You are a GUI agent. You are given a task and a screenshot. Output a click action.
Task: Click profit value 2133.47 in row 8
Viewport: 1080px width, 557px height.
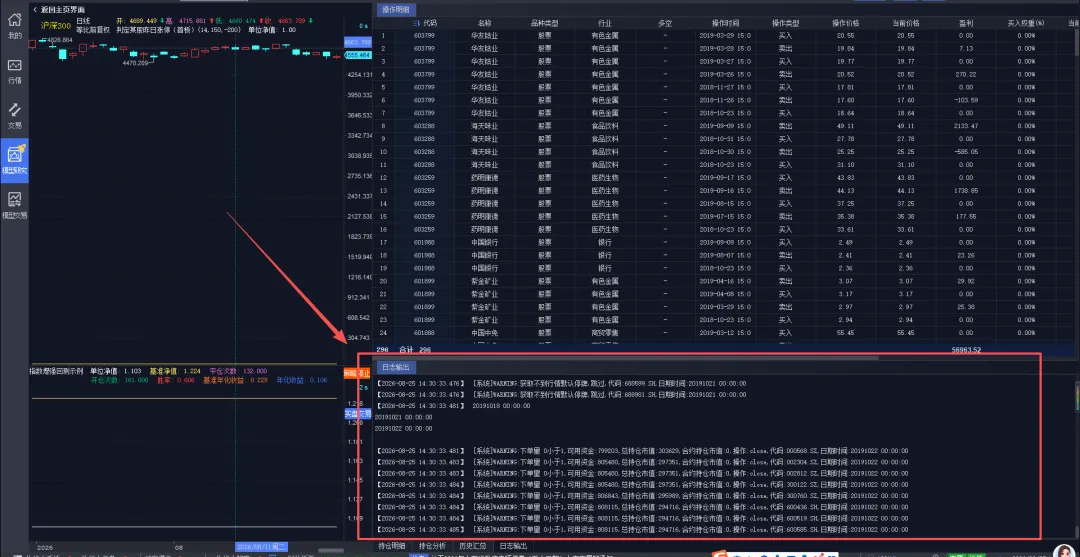coord(965,125)
